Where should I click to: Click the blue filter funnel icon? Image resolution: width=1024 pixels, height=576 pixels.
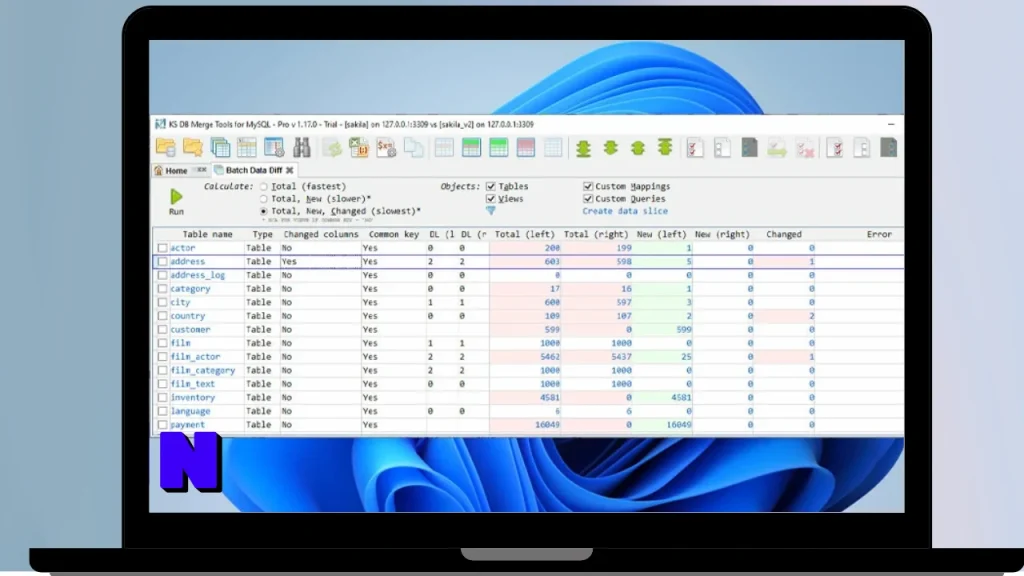490,211
